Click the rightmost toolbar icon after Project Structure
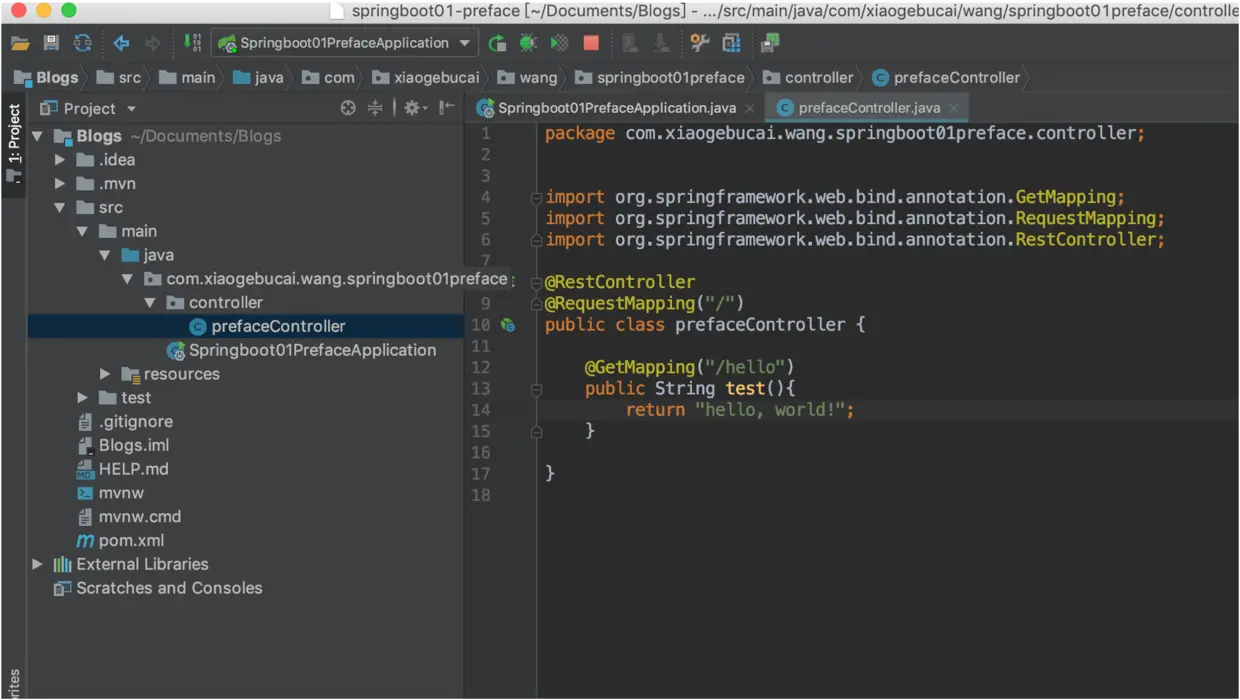1240x700 pixels. [769, 44]
